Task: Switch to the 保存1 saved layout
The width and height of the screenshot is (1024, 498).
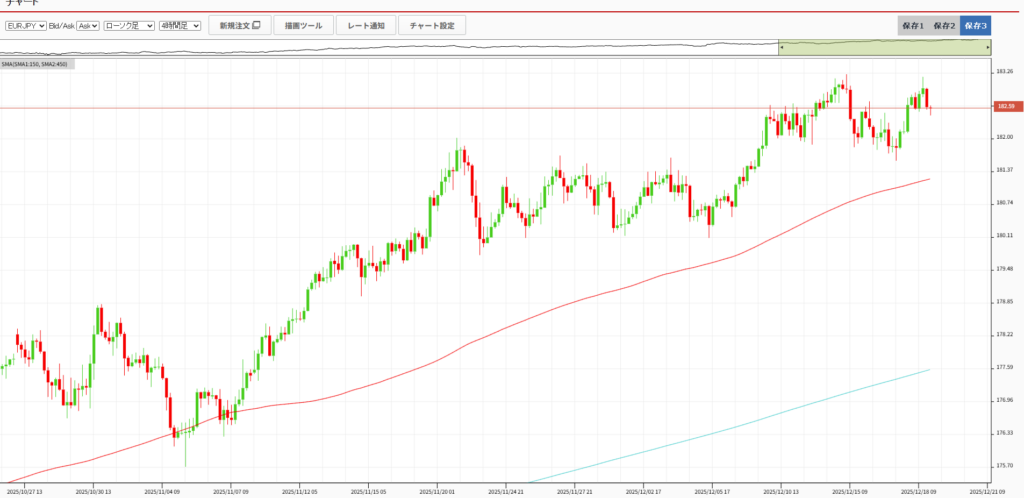Action: (913, 25)
